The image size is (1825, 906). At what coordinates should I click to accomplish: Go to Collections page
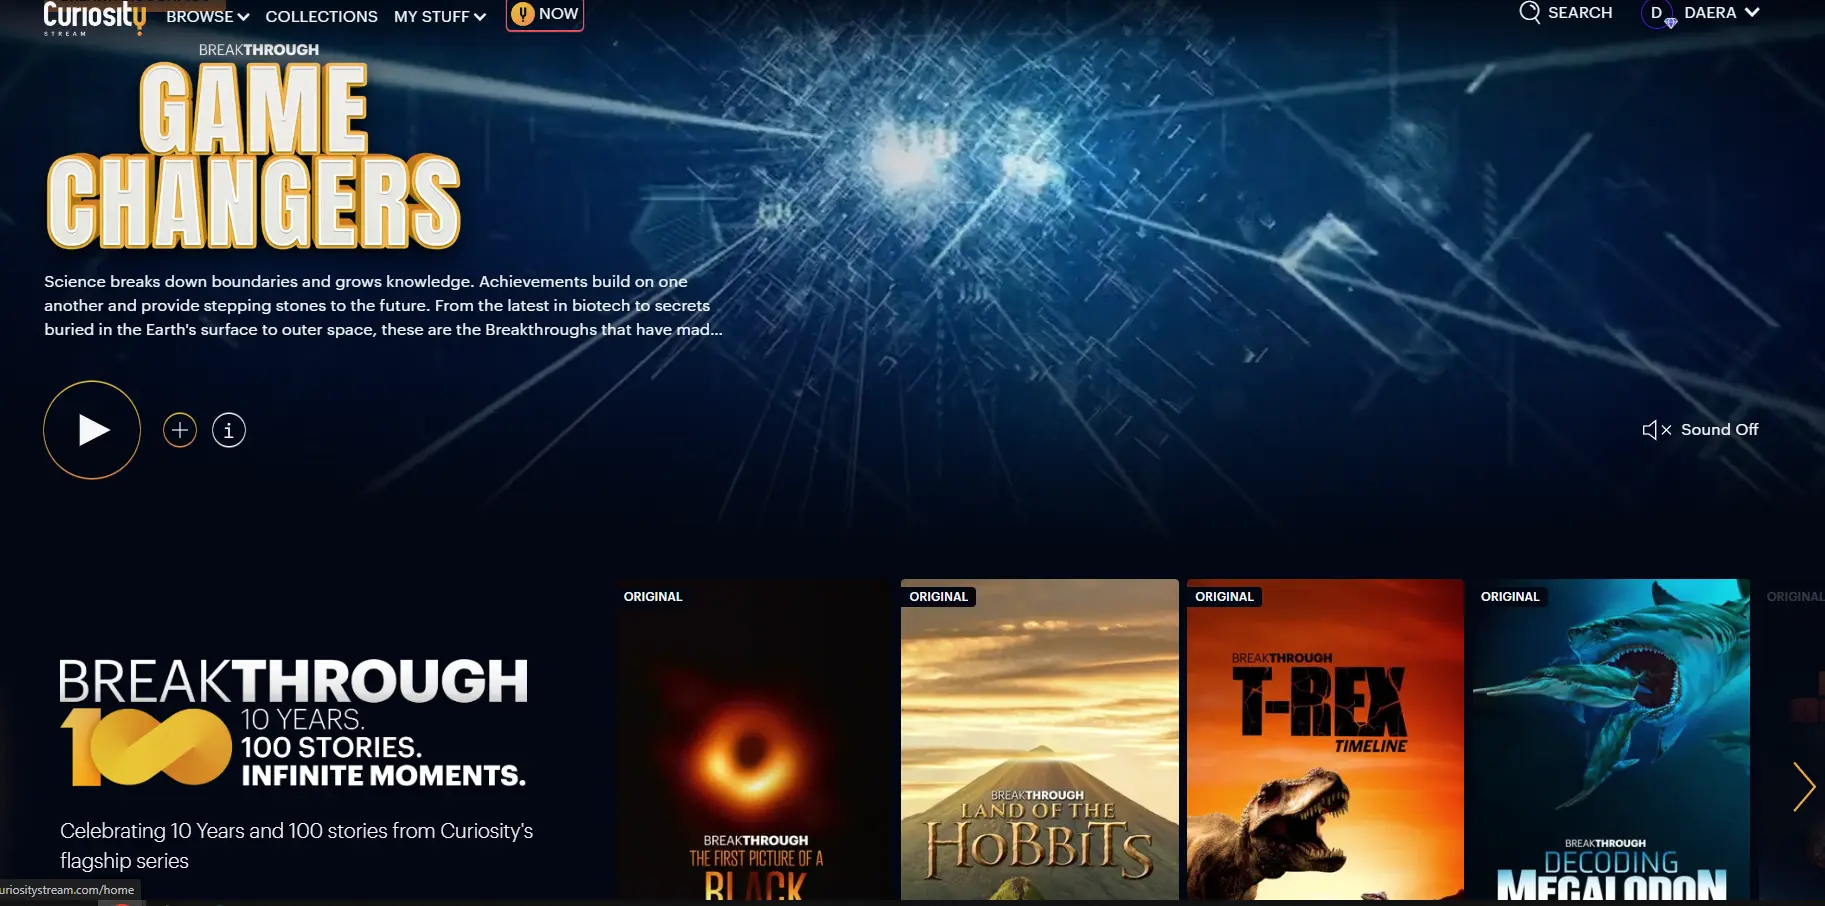[x=321, y=16]
